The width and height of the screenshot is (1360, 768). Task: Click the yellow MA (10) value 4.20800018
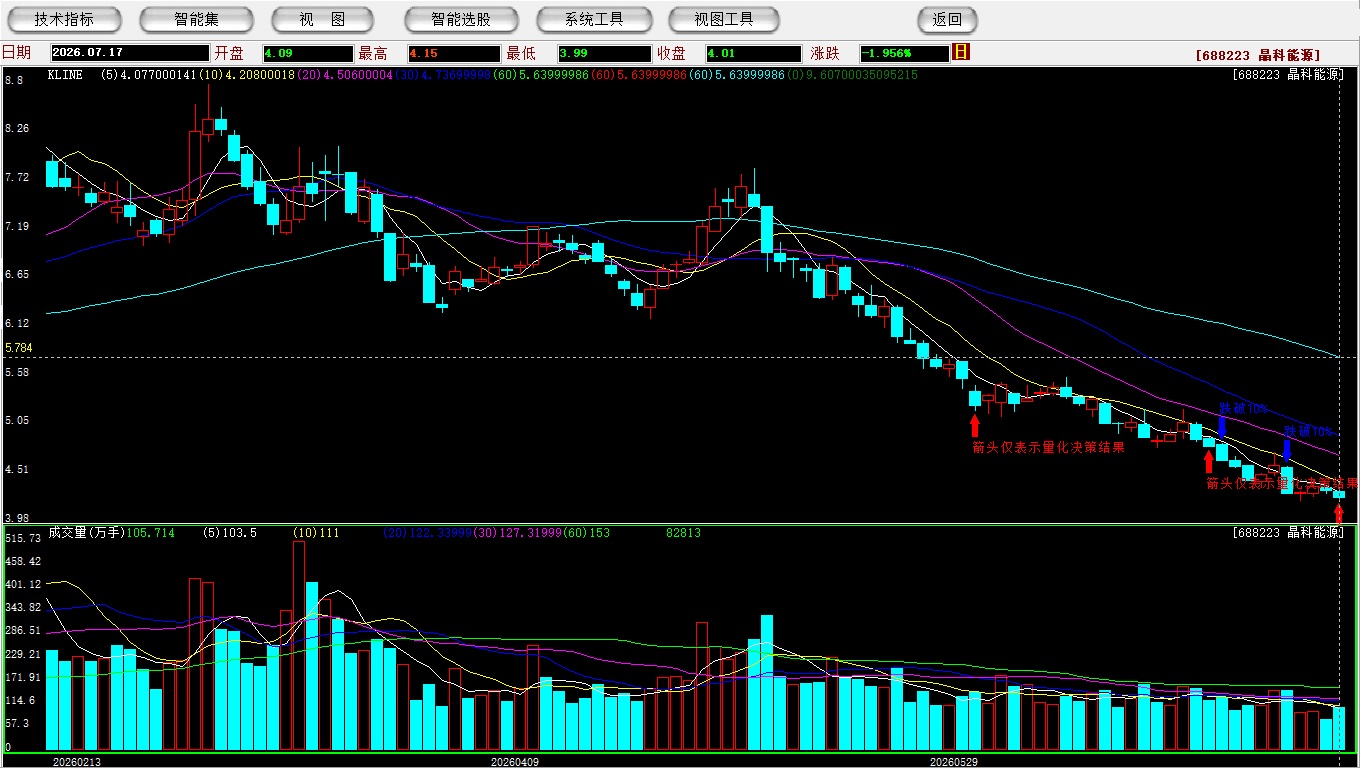point(246,74)
